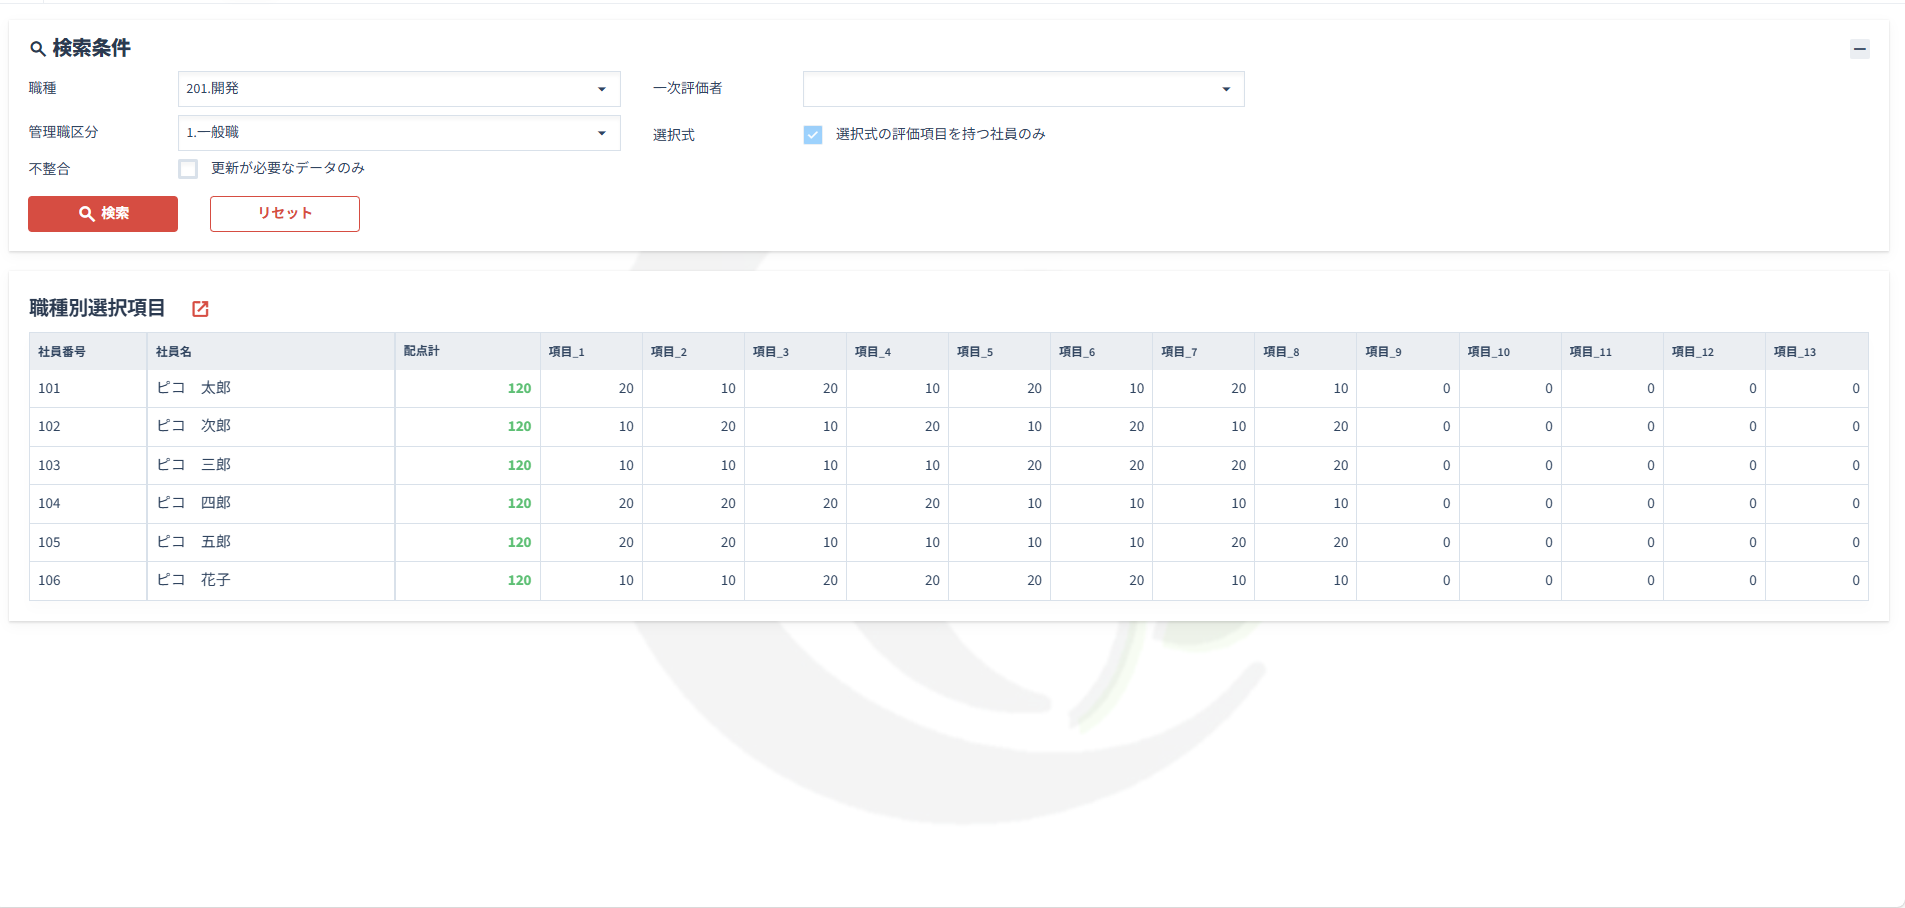1905x908 pixels.
Task: Select row for employee ピコ 太郎
Action: [194, 388]
